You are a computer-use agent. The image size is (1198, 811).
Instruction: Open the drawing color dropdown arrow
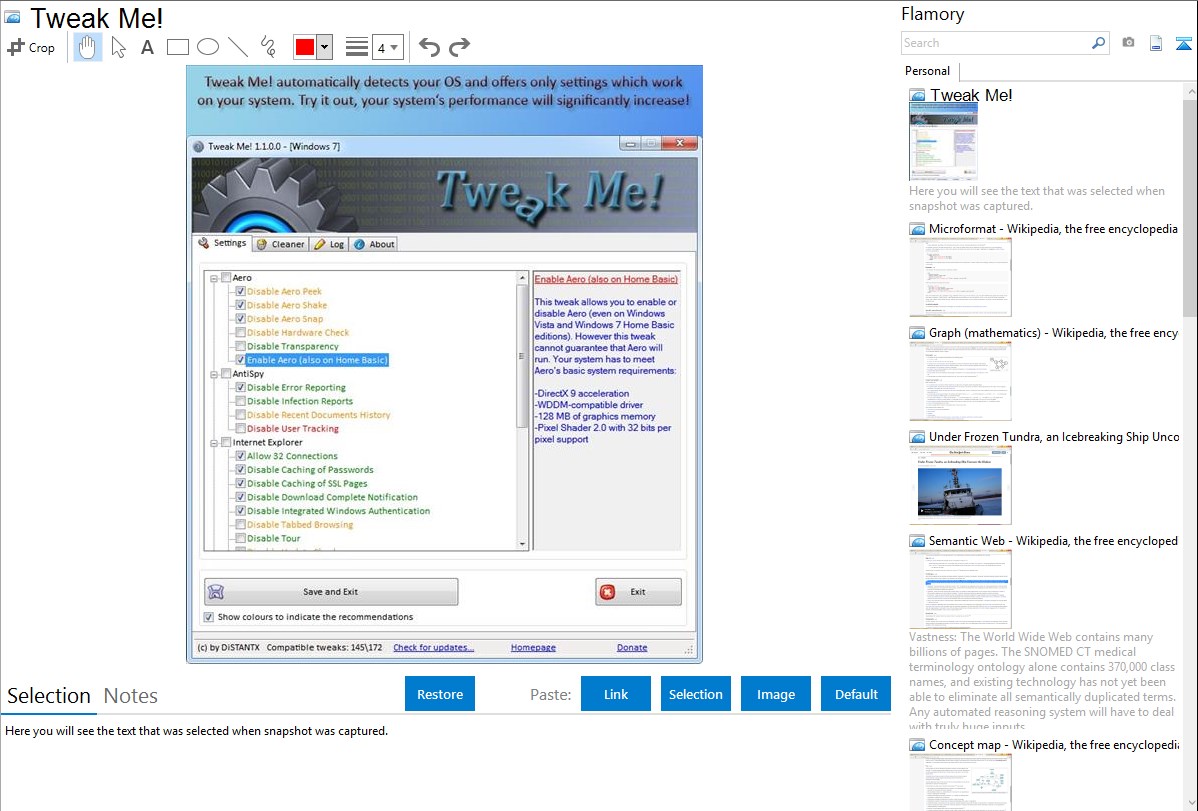point(324,47)
